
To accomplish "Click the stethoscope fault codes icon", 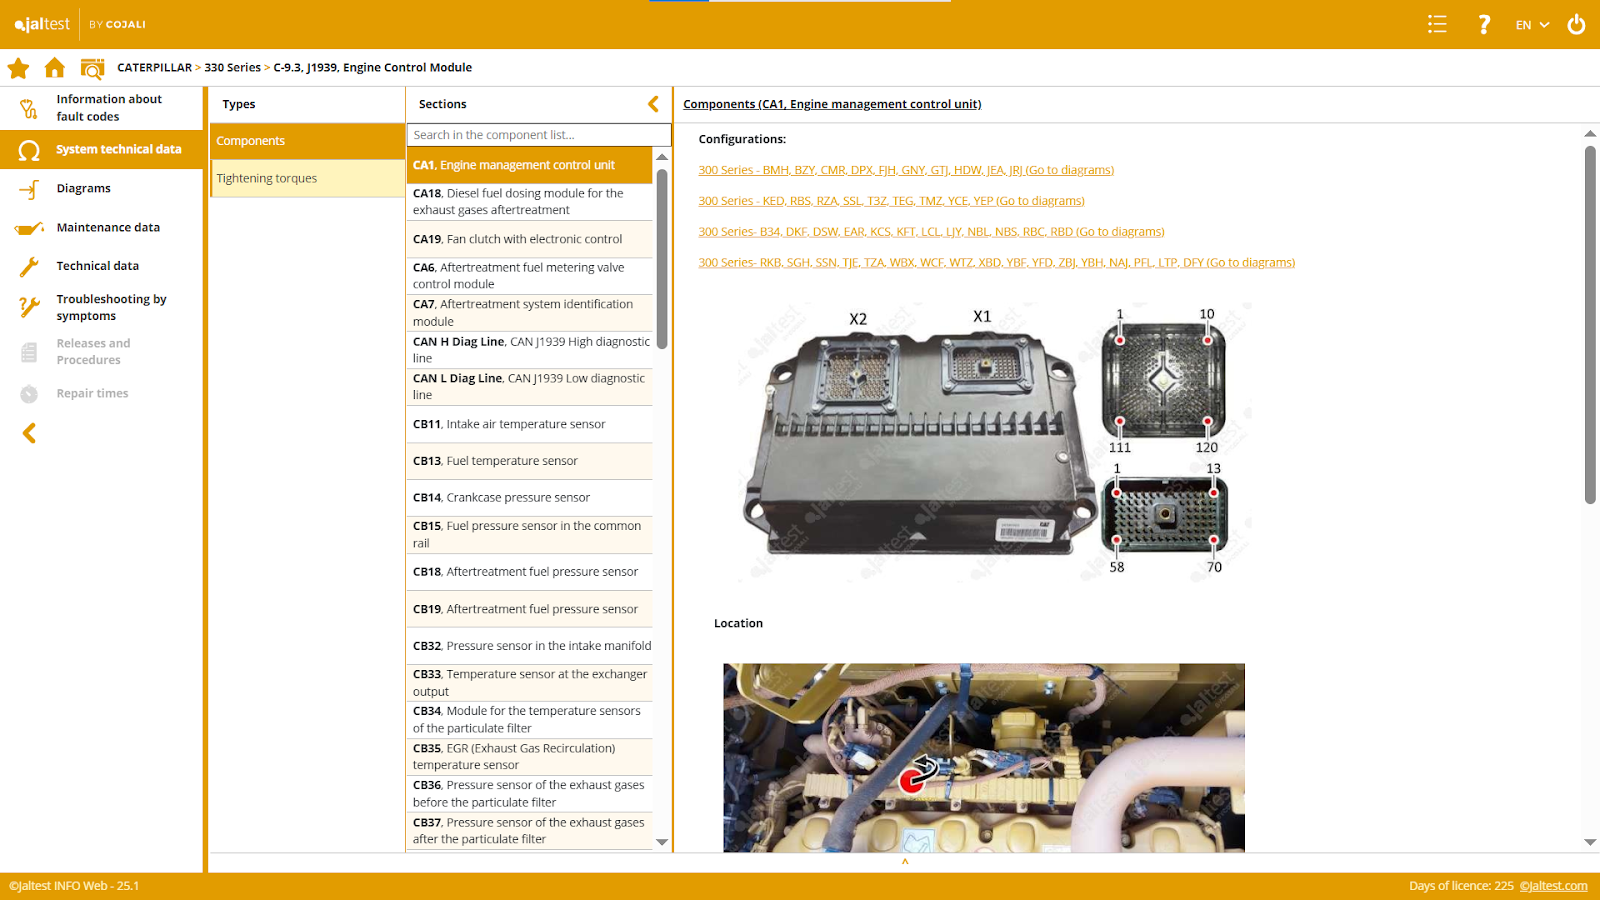I will coord(29,108).
